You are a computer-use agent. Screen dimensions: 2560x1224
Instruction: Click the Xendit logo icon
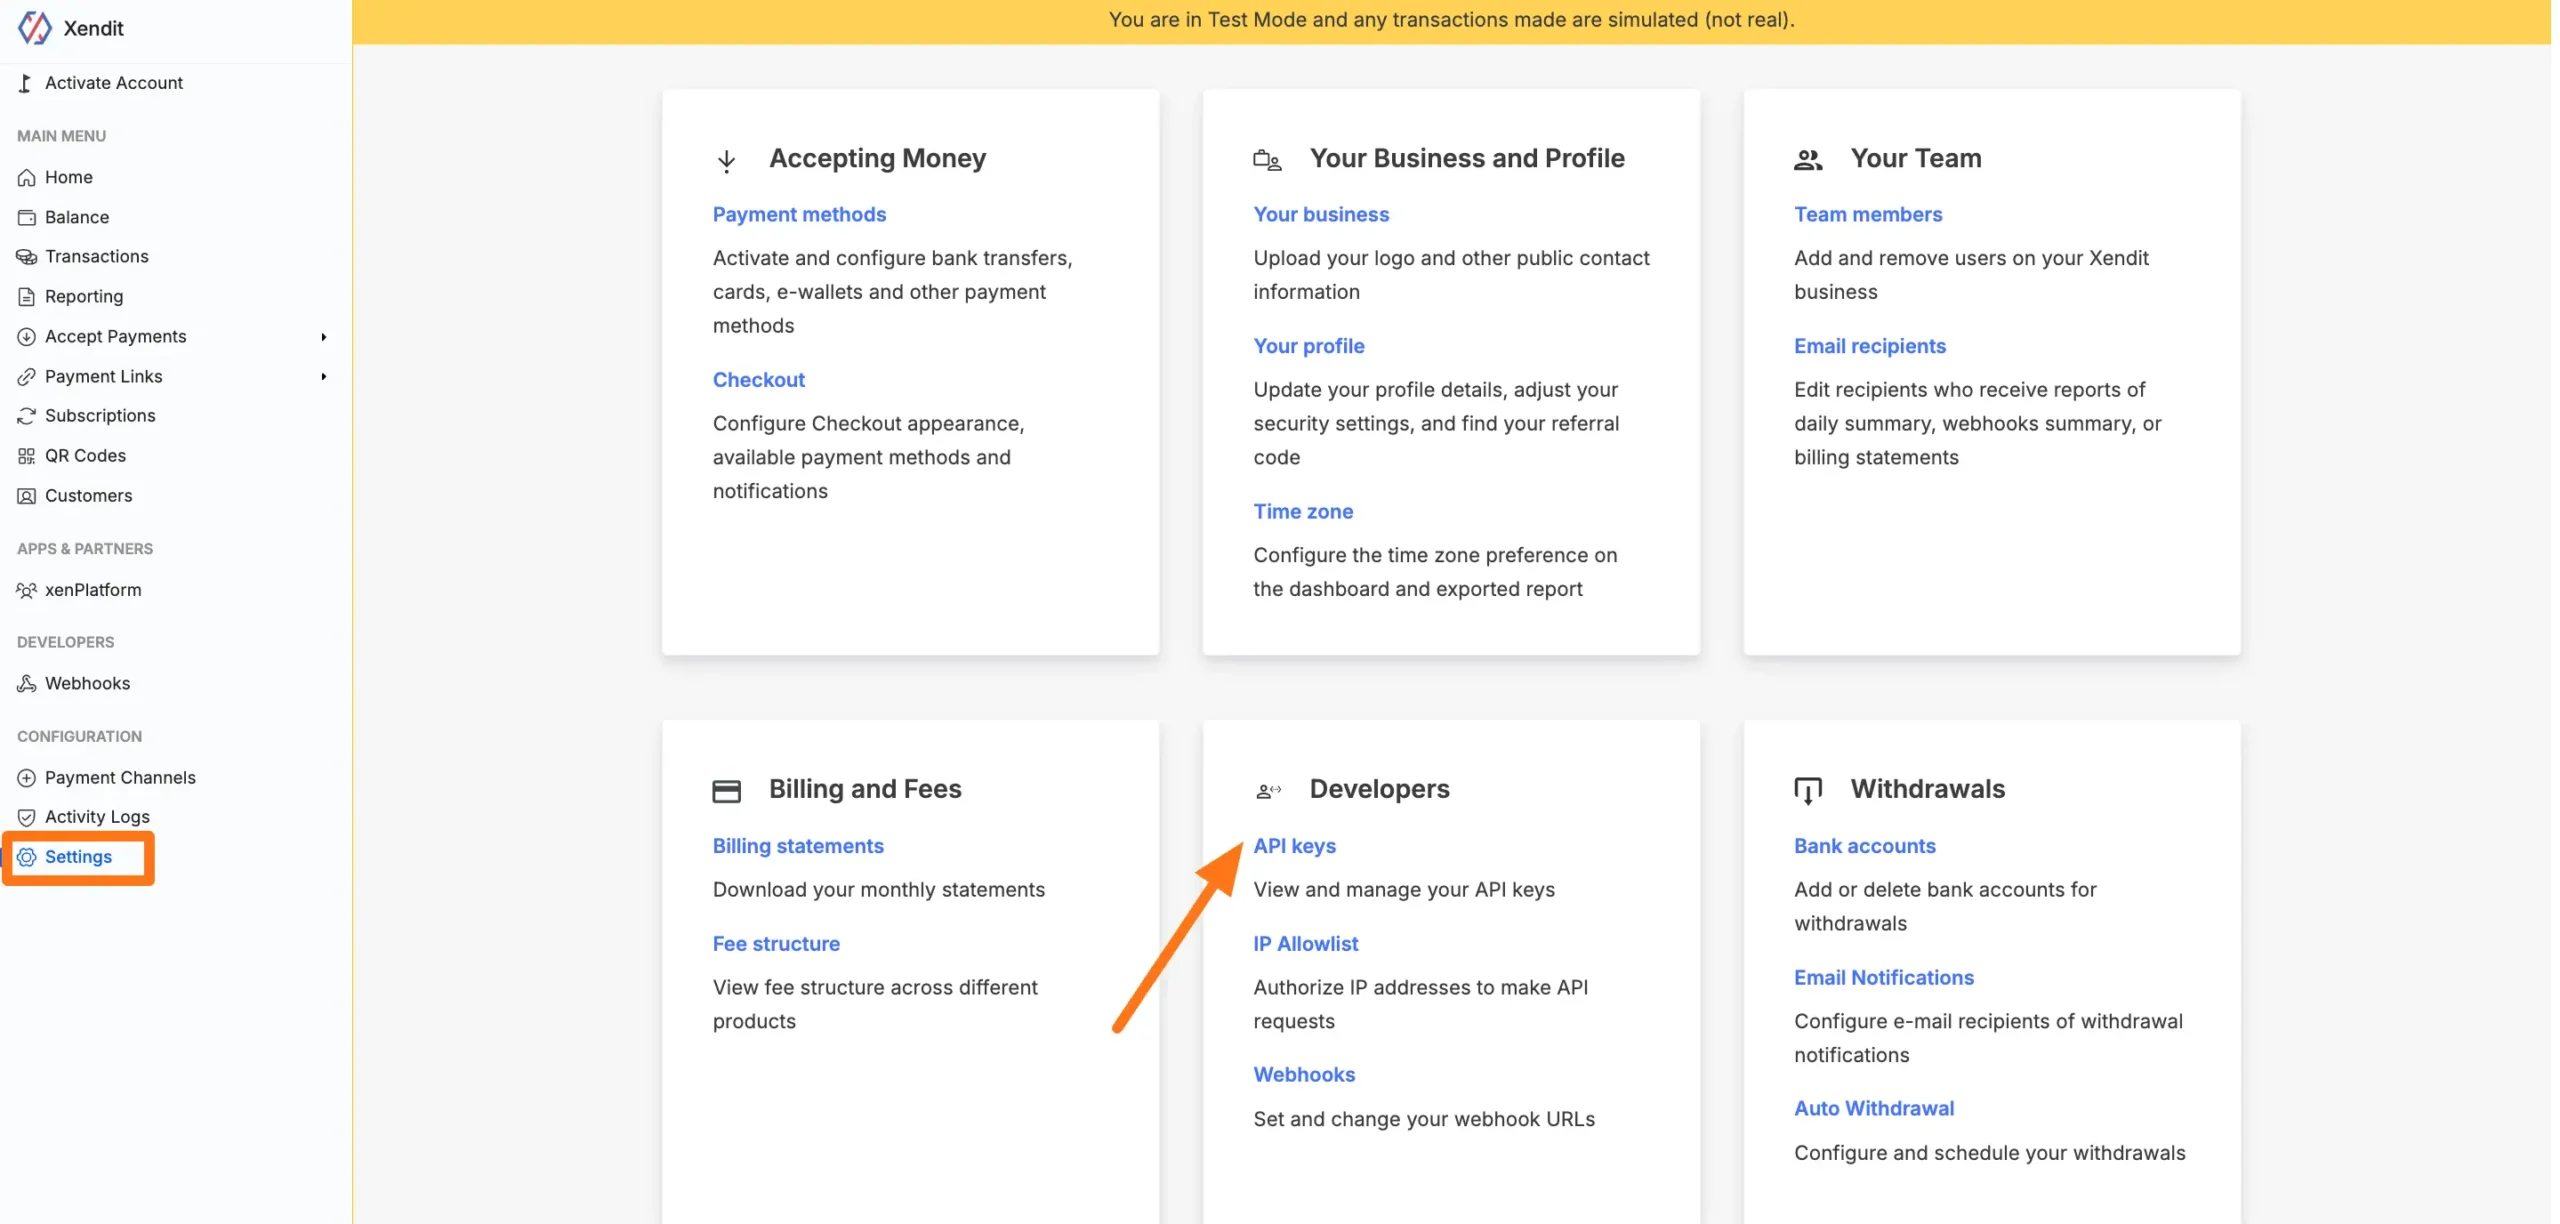pos(34,28)
